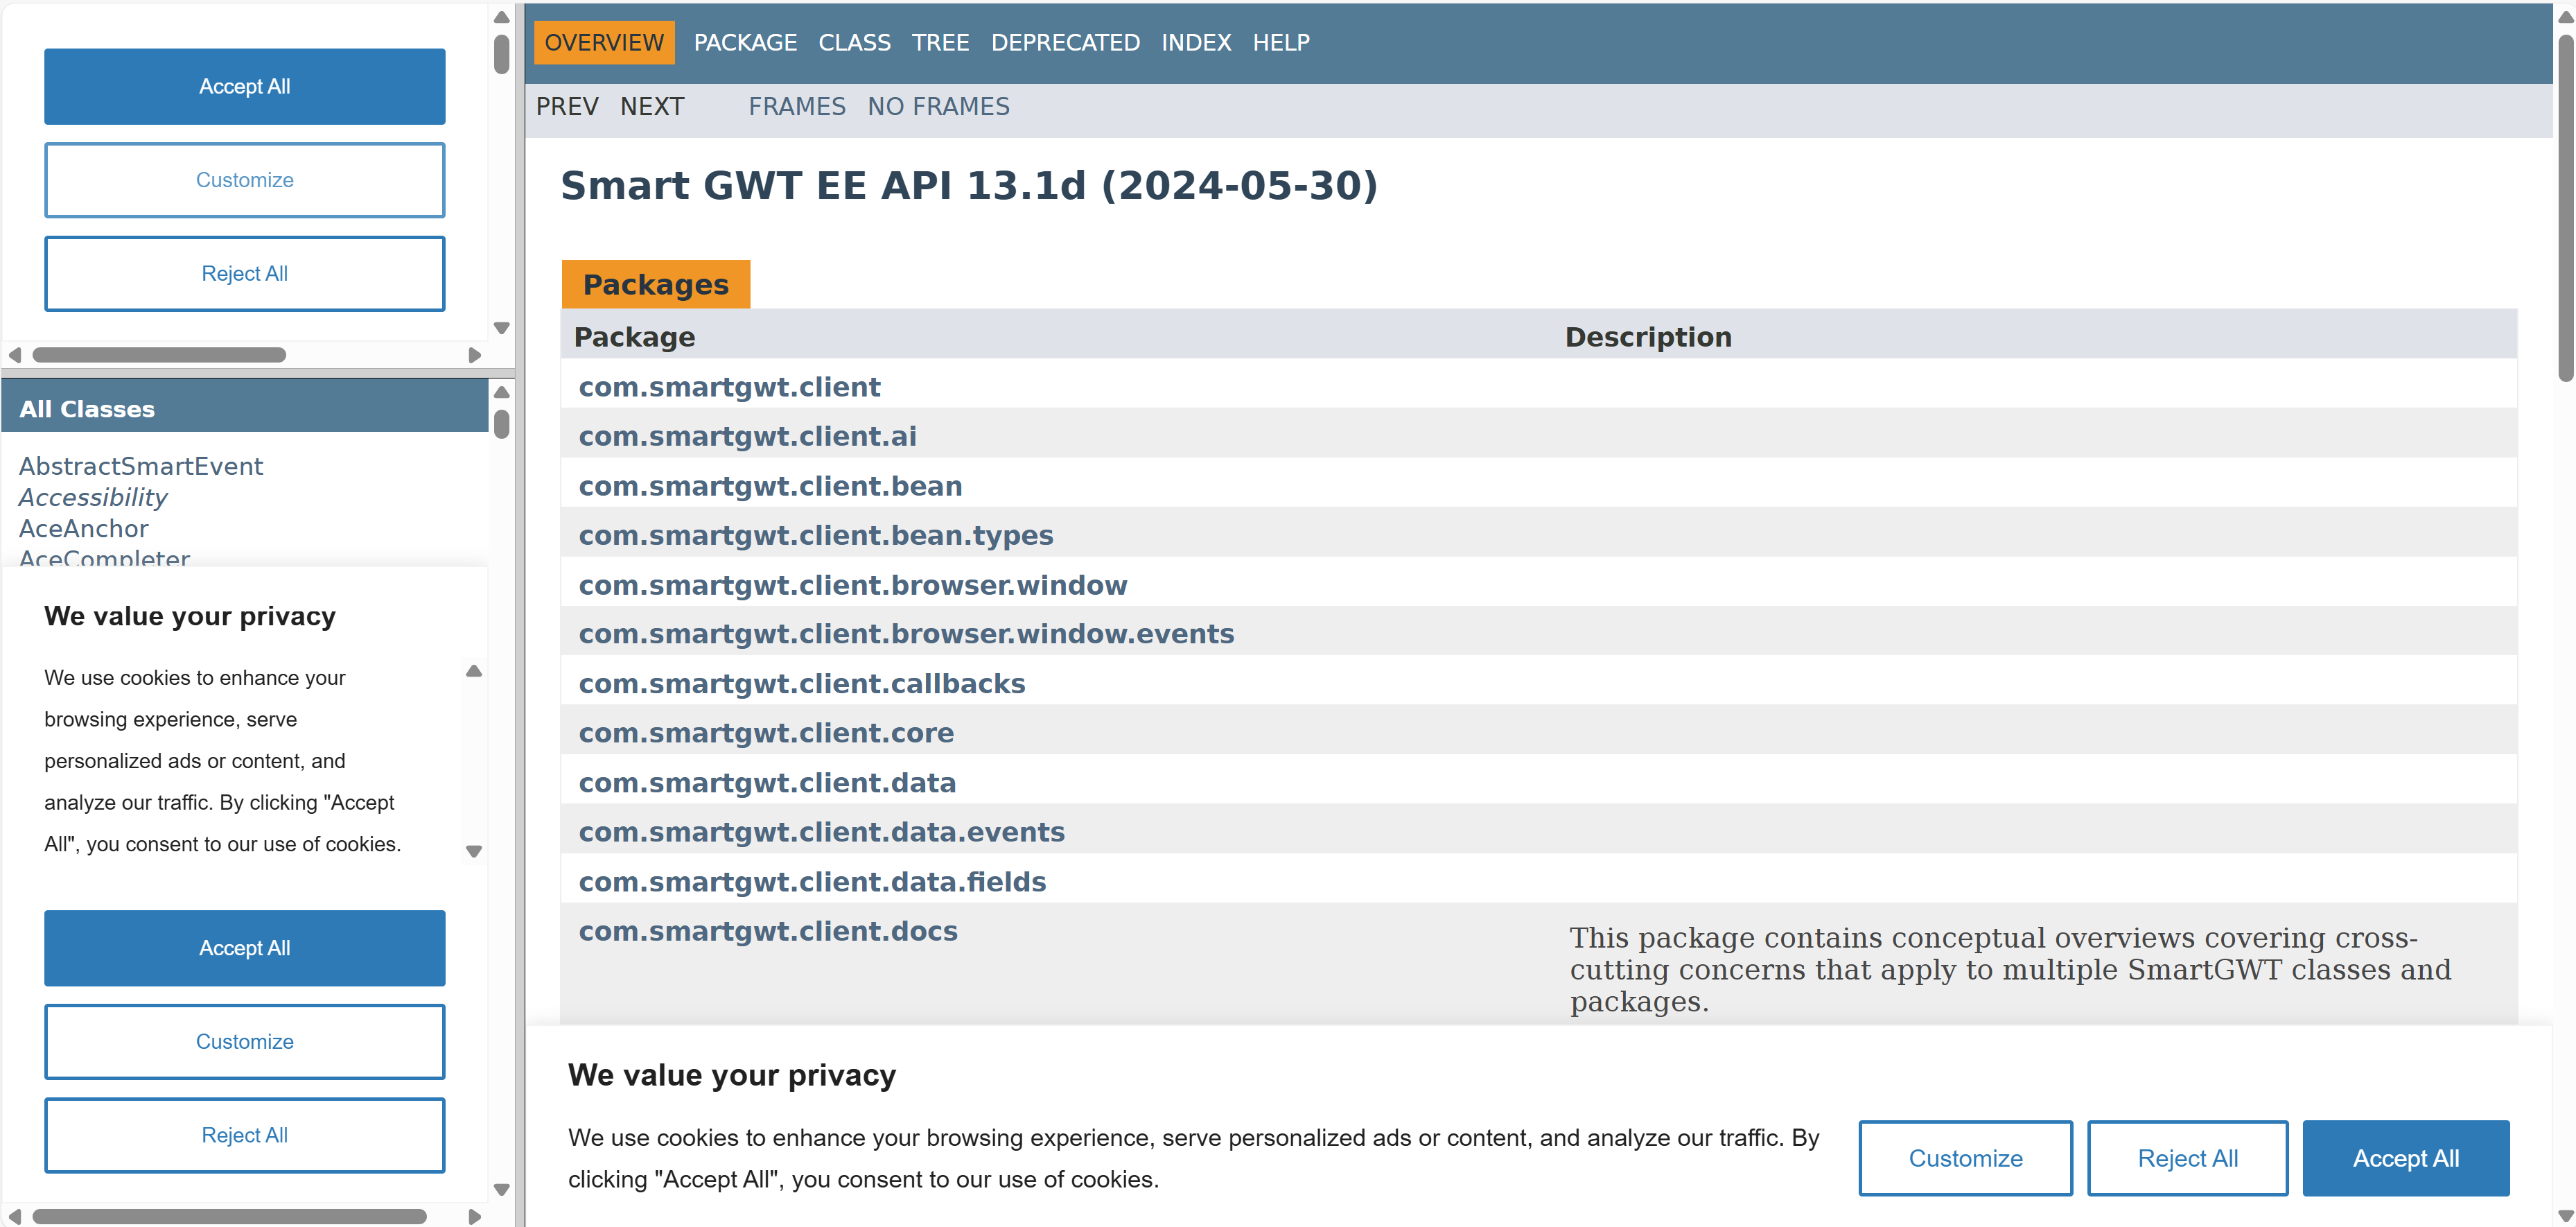Click Accept All in main bottom banner
Viewport: 2576px width, 1227px height.
pyautogui.click(x=2406, y=1158)
